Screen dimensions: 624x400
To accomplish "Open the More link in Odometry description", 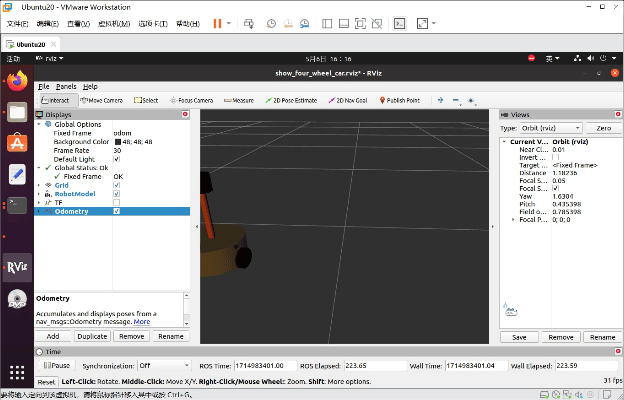I will click(x=142, y=322).
